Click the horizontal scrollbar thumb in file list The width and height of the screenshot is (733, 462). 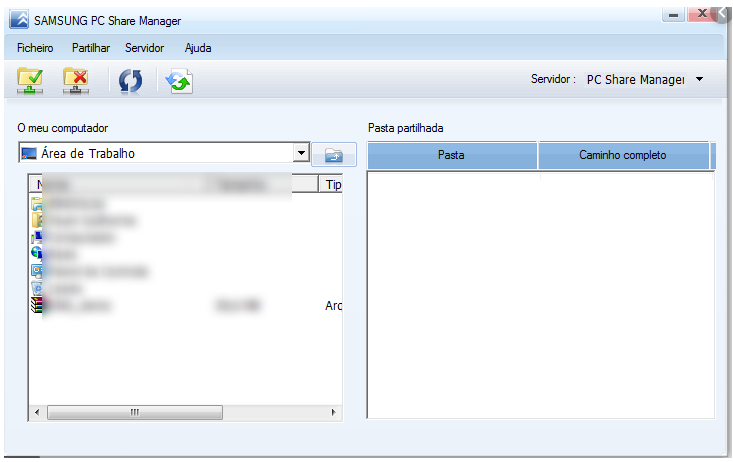point(135,412)
